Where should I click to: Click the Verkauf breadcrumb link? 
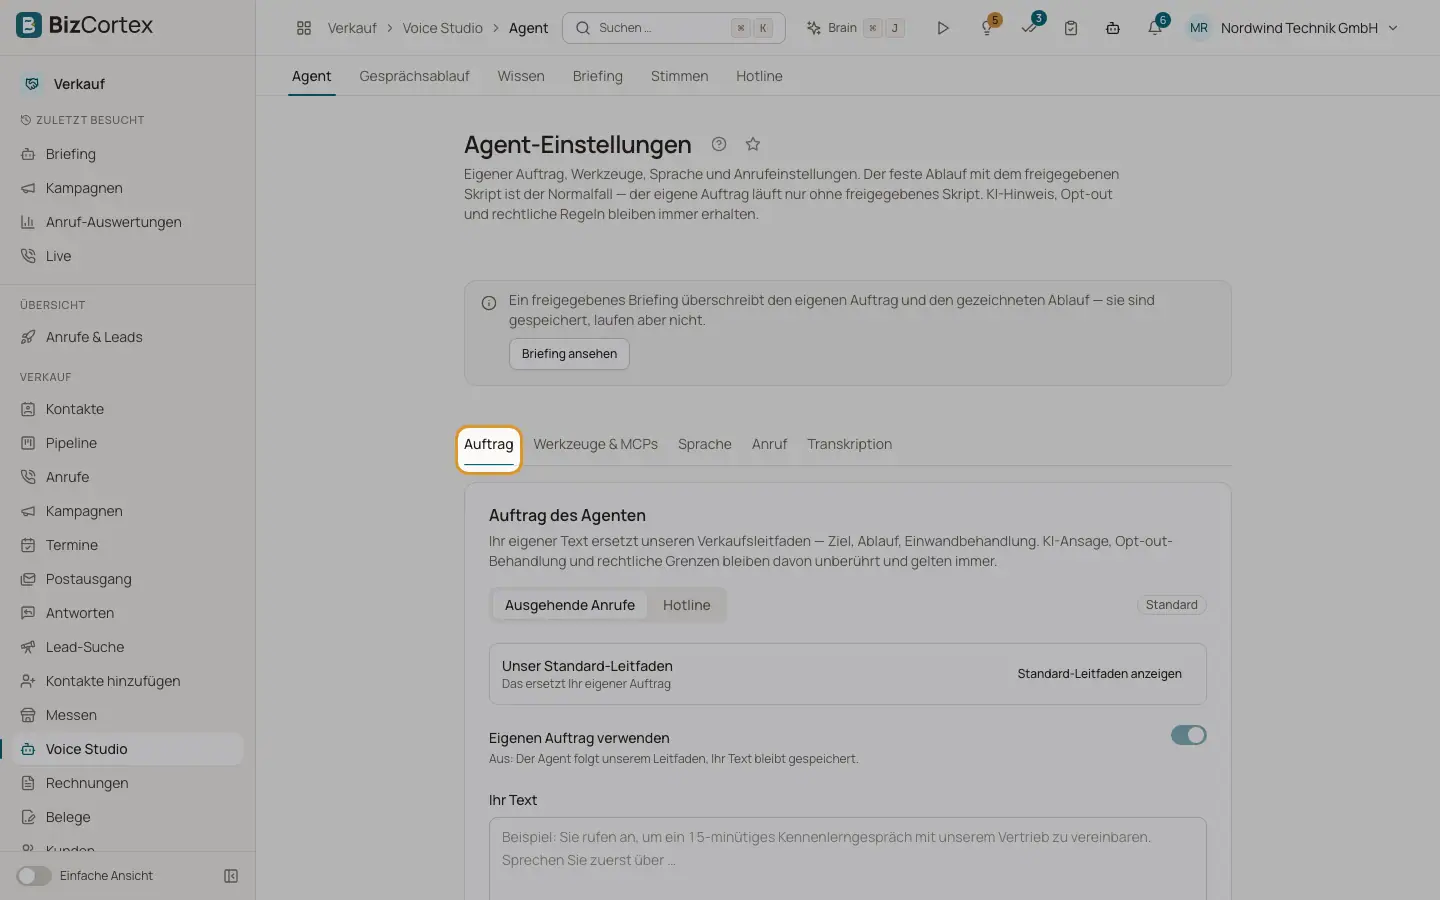[352, 28]
